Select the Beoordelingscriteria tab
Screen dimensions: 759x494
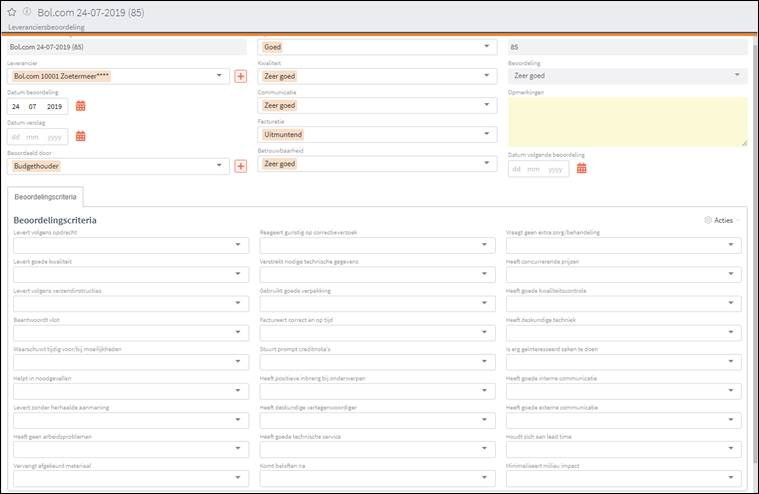click(45, 198)
